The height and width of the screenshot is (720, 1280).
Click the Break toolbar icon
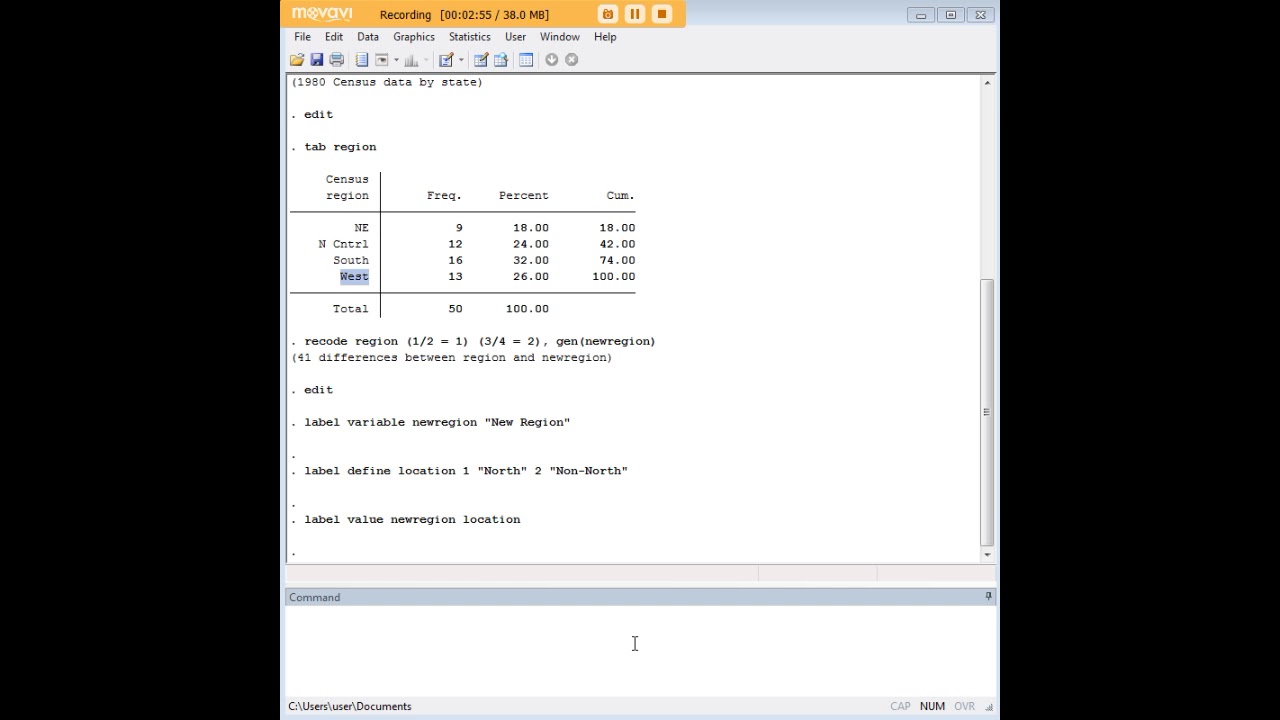click(x=571, y=60)
